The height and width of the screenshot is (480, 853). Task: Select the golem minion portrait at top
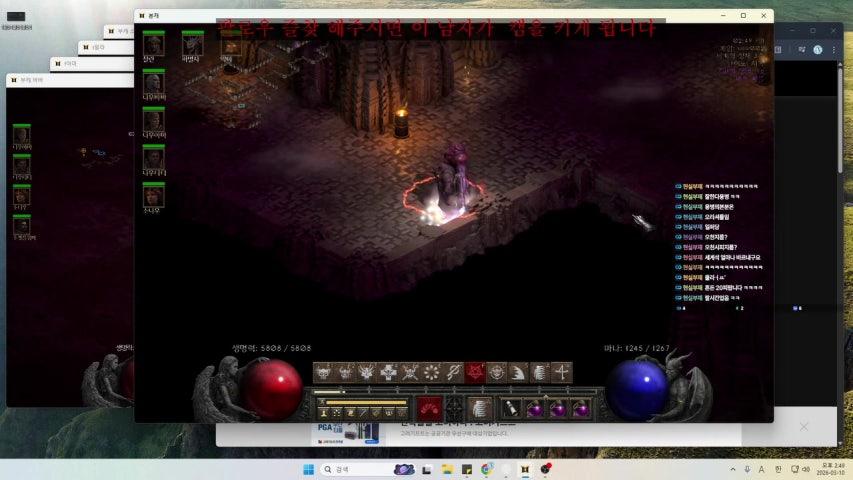193,44
